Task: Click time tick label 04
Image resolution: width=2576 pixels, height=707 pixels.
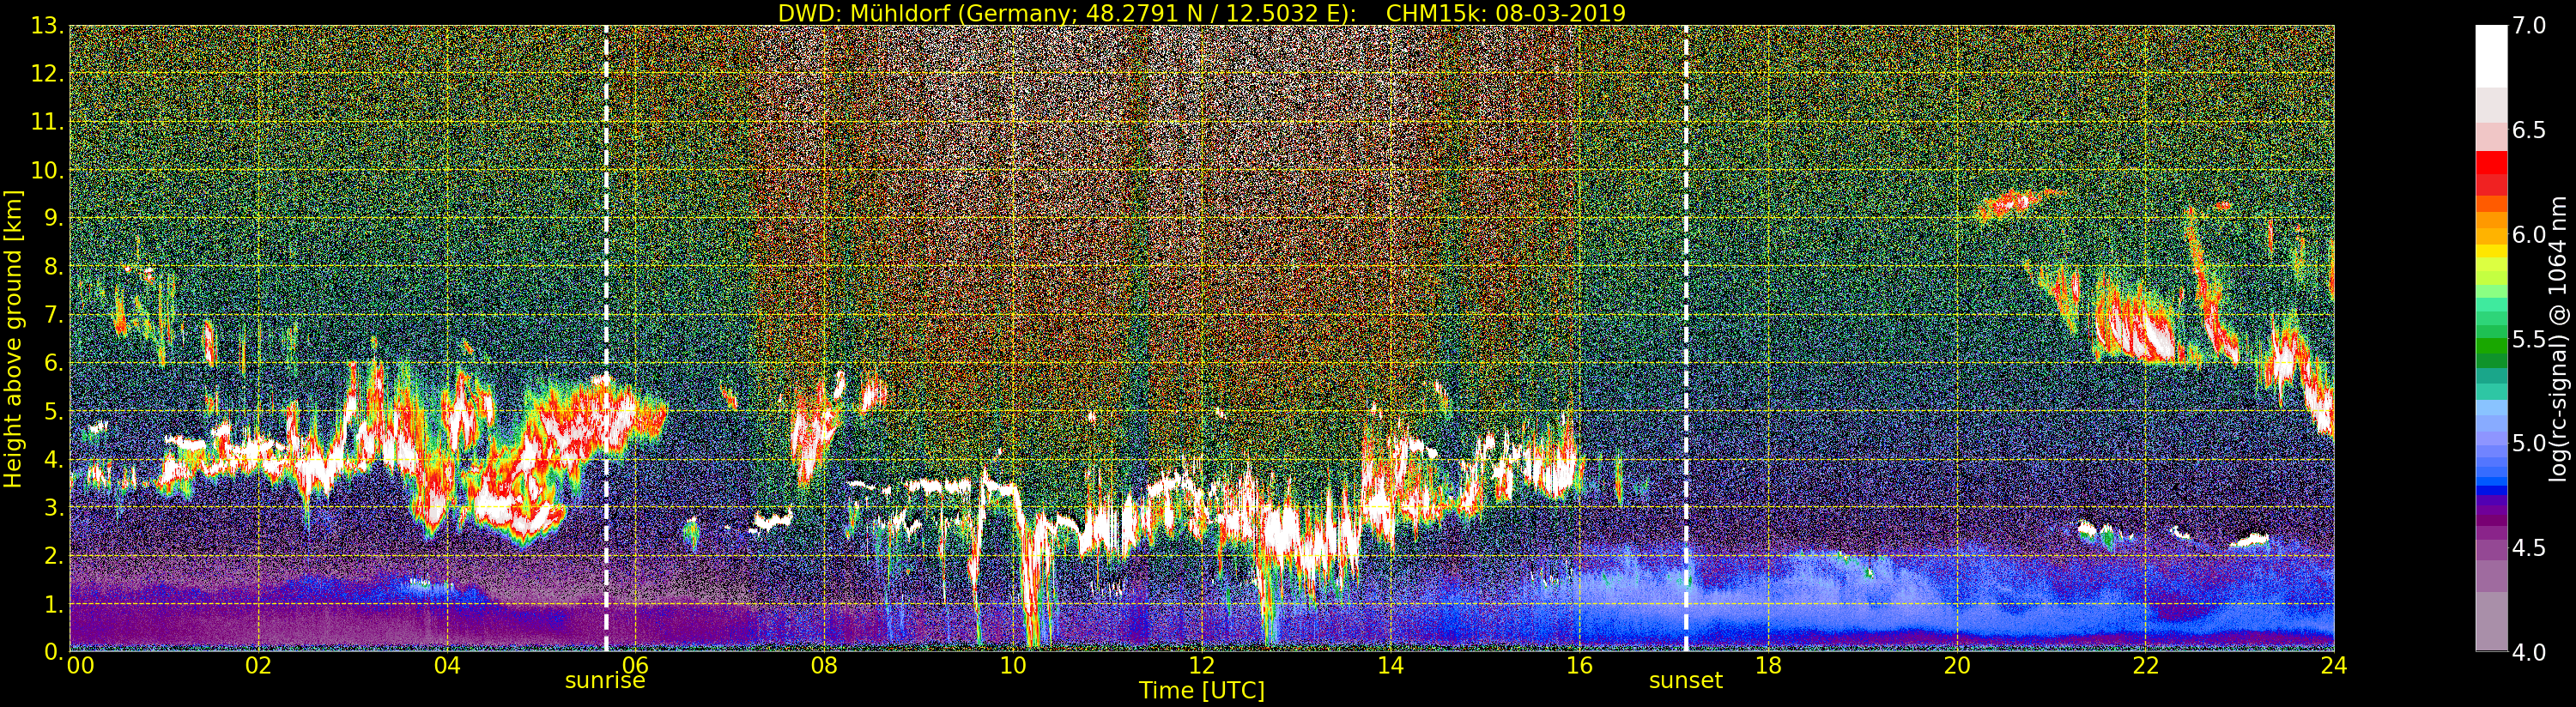Action: click(x=447, y=666)
